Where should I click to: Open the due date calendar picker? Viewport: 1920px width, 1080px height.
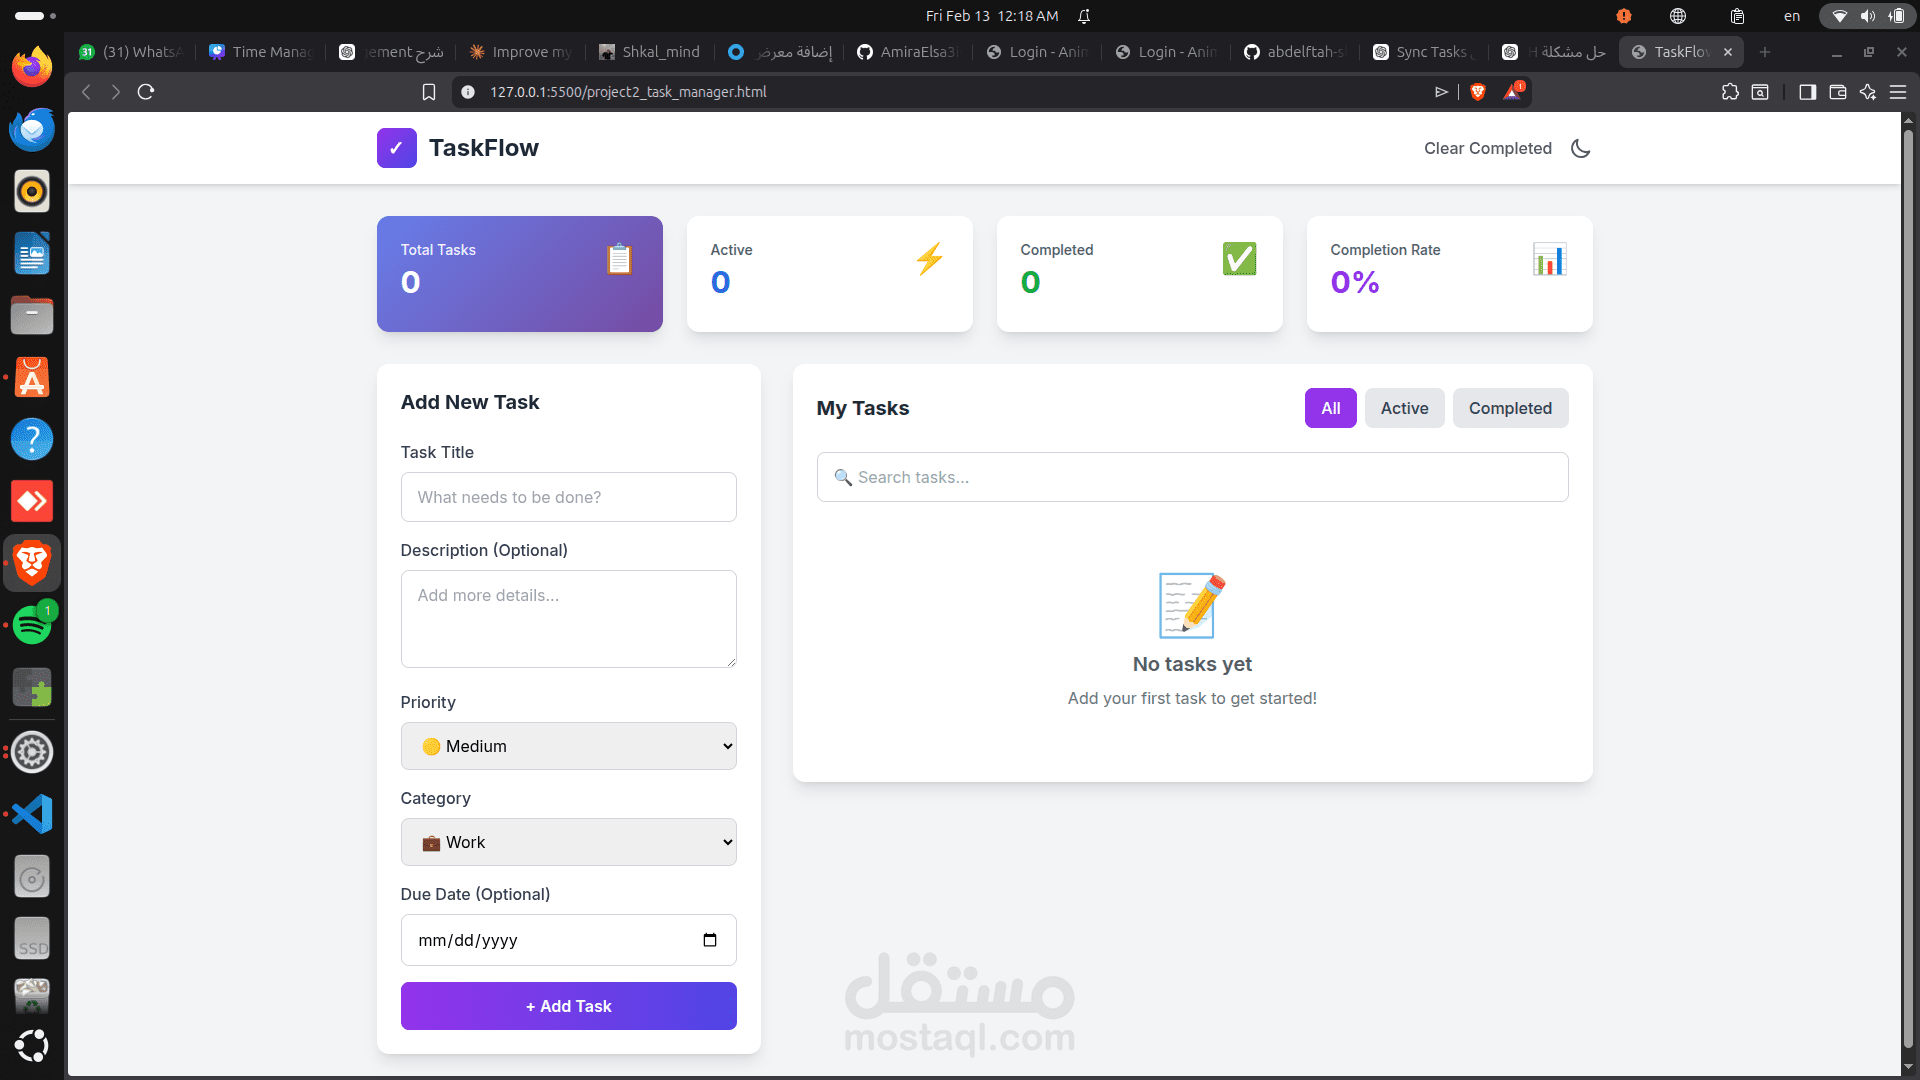[x=709, y=939]
